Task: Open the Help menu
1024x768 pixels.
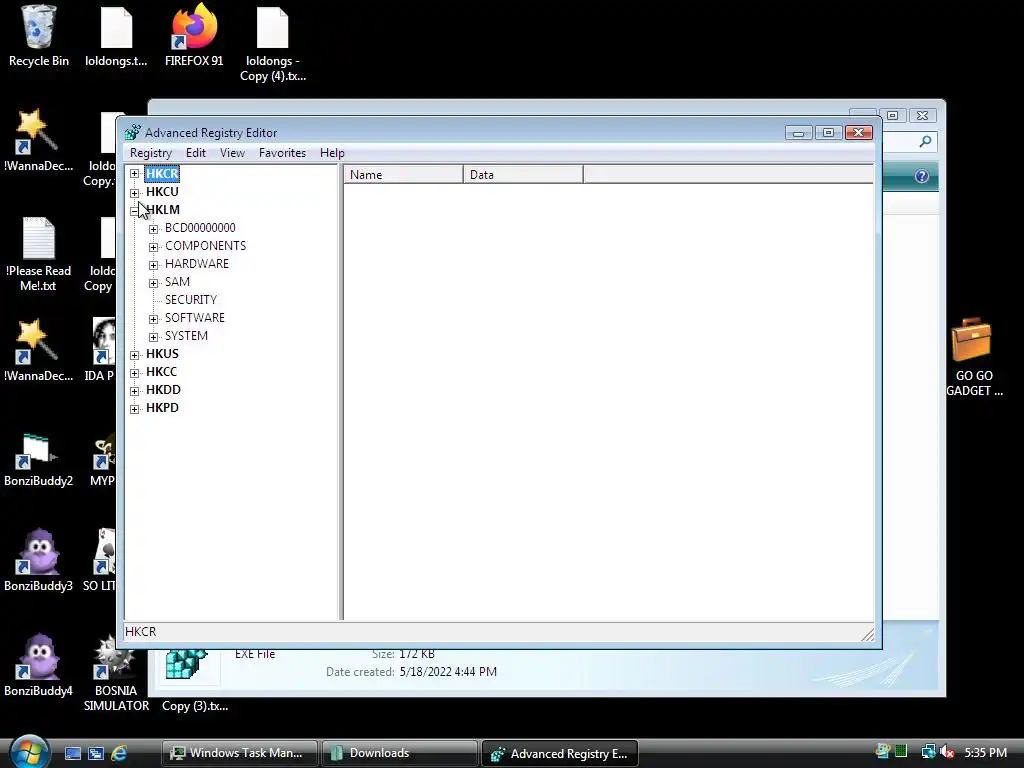Action: [x=332, y=153]
